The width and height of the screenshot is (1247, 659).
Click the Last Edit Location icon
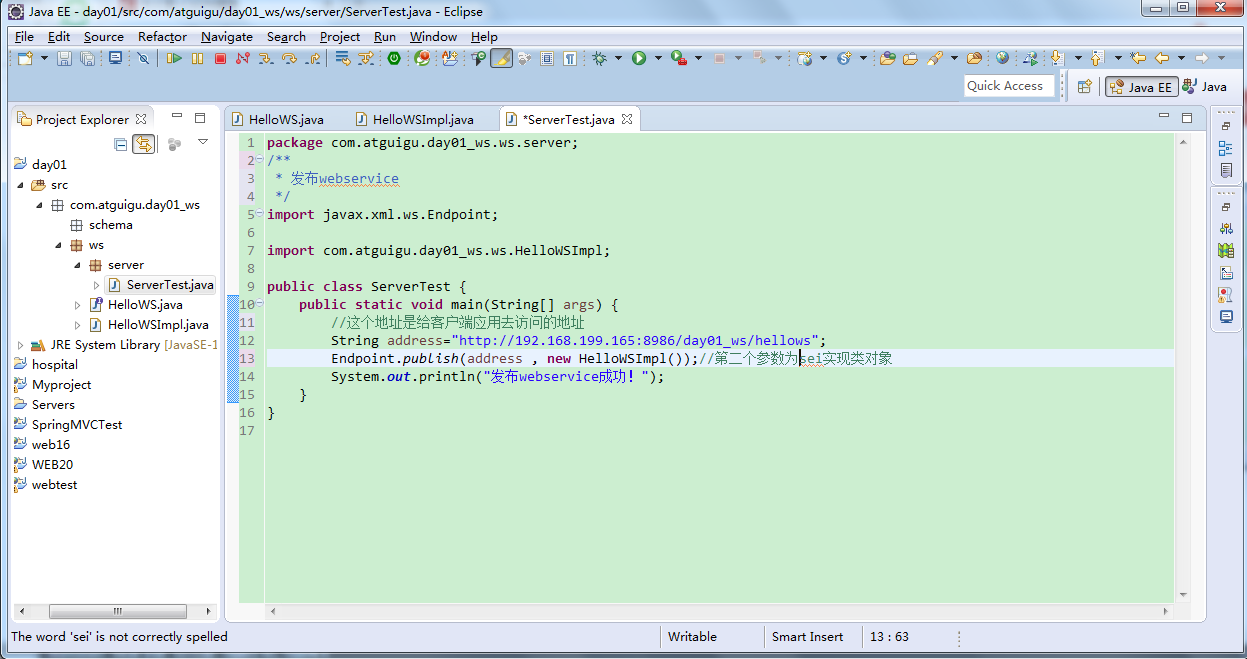tap(1137, 58)
